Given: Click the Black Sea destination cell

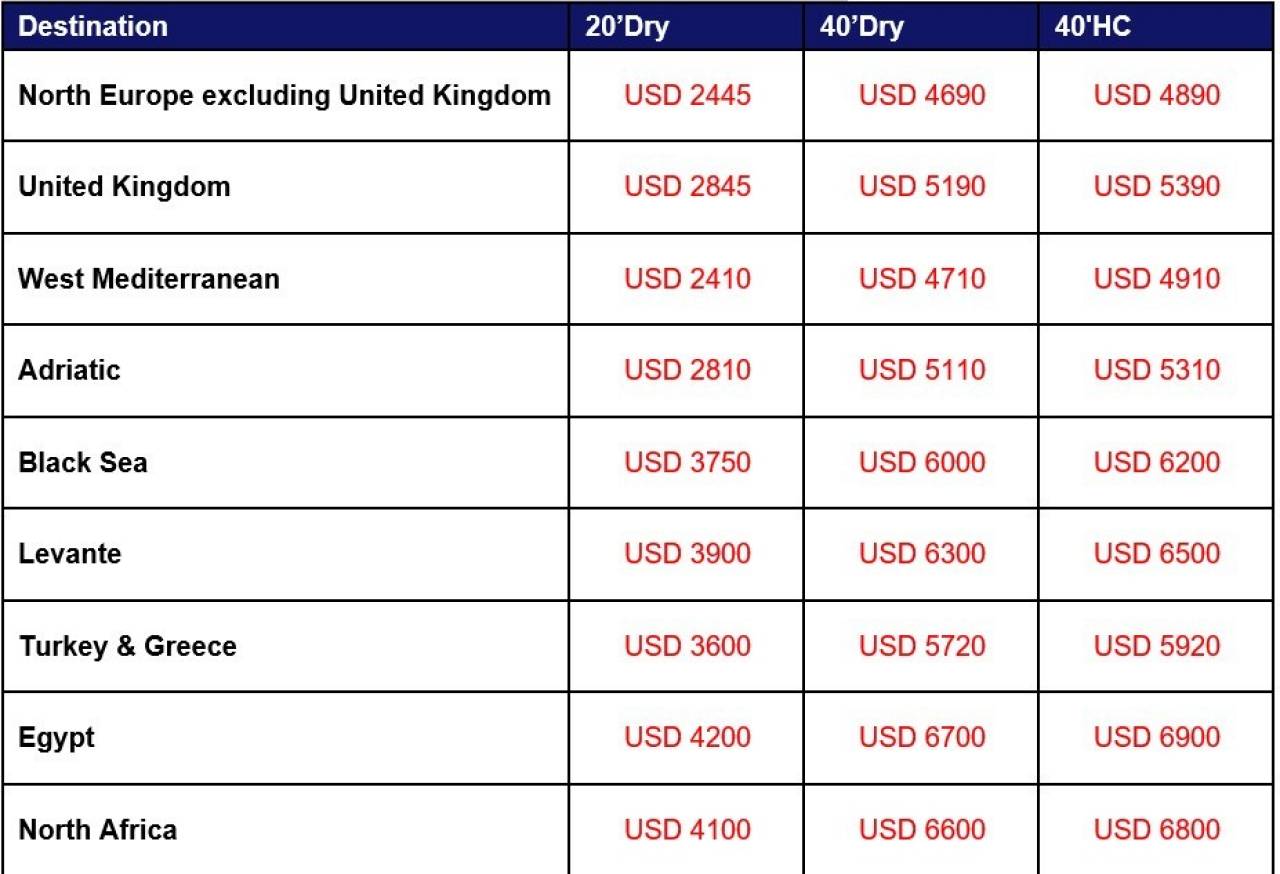Looking at the screenshot, I should tap(83, 463).
